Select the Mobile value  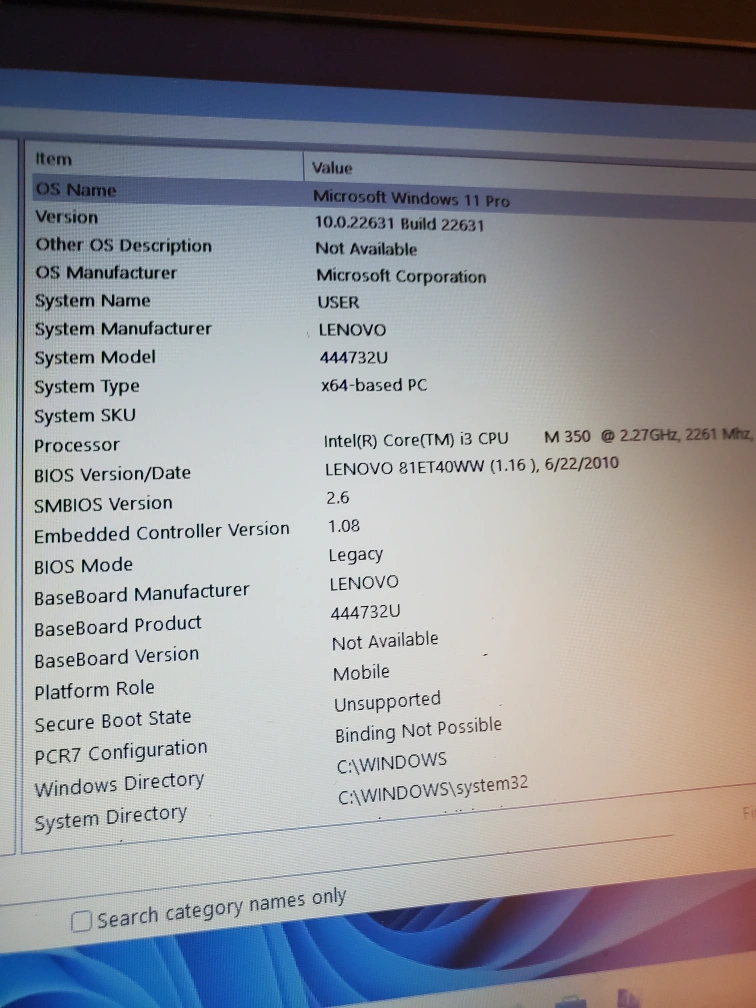tap(361, 673)
